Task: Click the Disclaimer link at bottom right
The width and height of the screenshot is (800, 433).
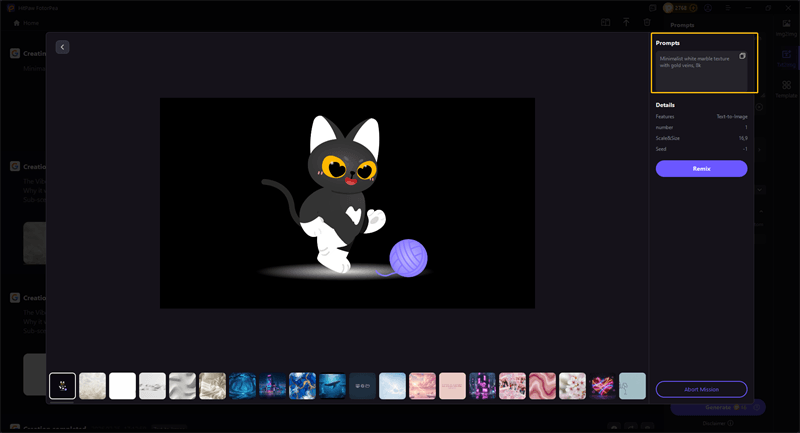Action: click(x=718, y=423)
